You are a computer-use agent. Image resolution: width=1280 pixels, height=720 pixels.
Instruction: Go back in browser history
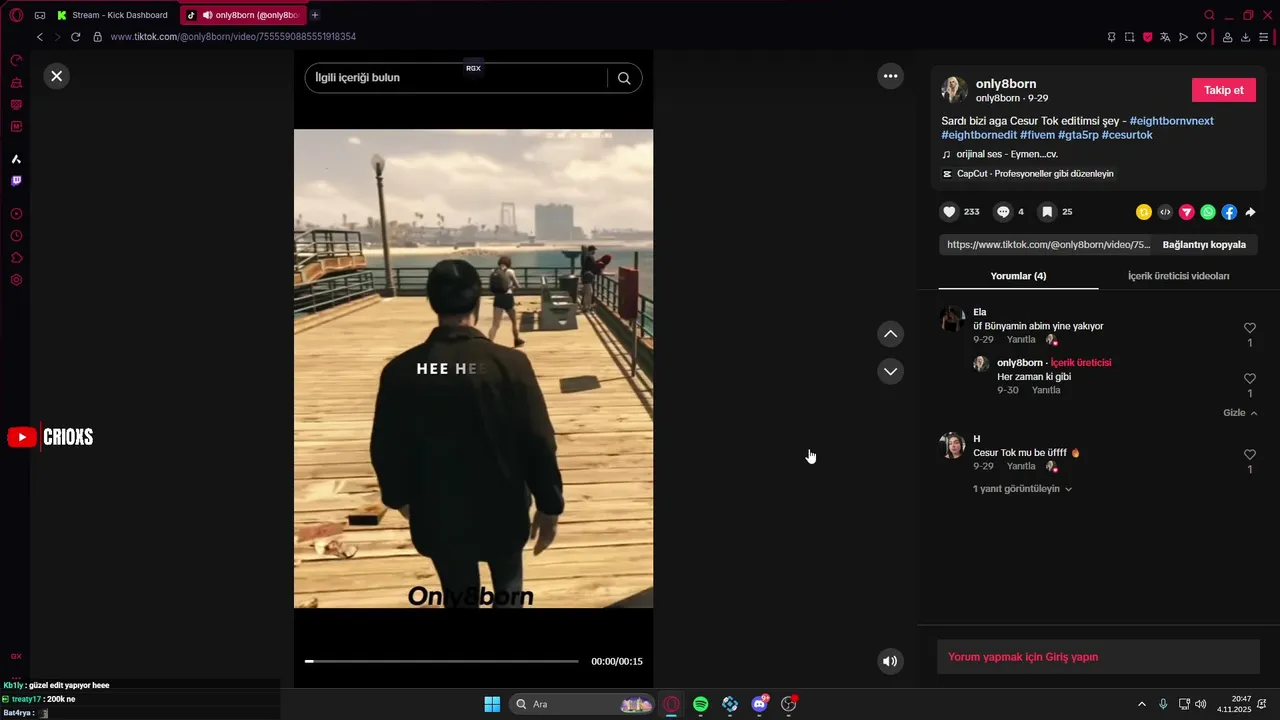click(40, 37)
